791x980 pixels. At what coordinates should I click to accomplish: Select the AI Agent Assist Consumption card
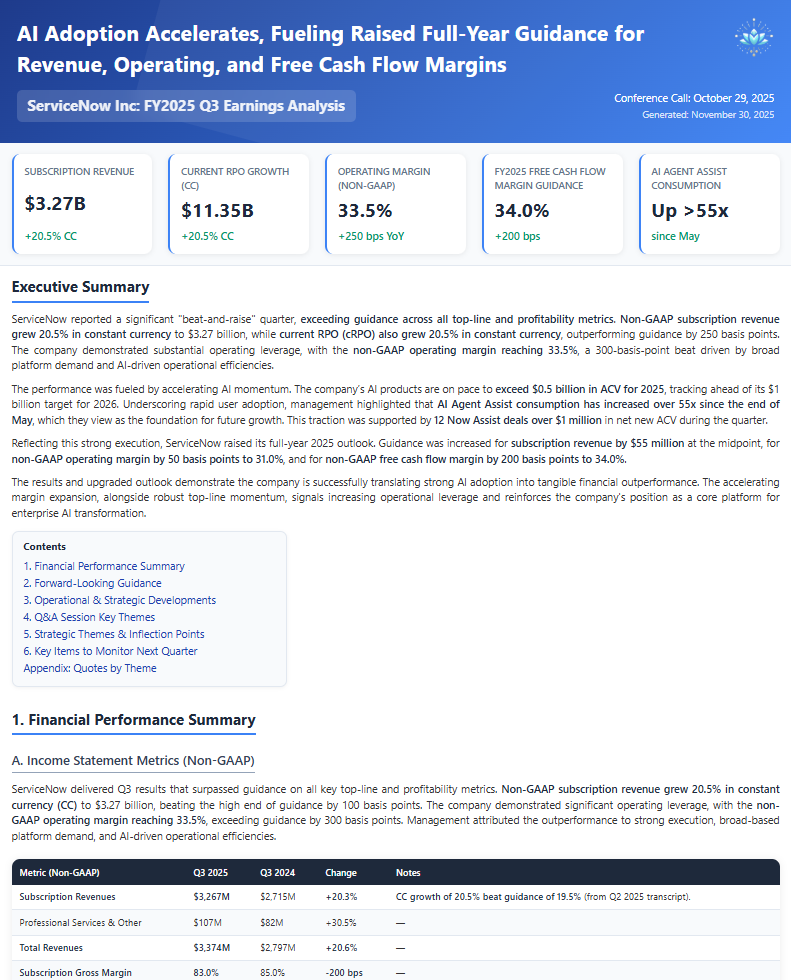[709, 204]
